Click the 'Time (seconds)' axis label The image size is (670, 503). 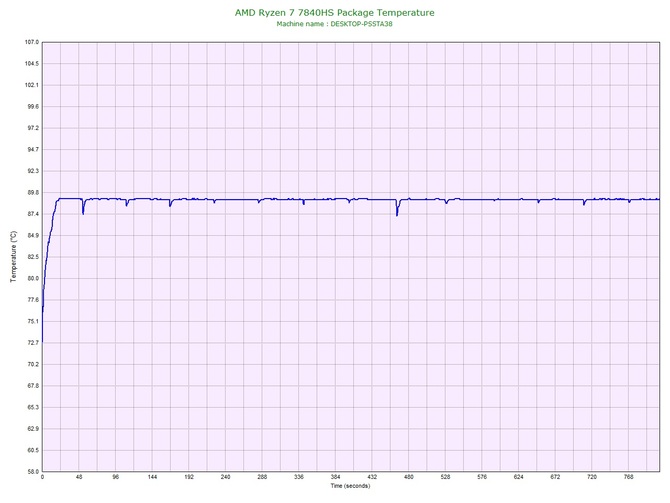(x=350, y=486)
